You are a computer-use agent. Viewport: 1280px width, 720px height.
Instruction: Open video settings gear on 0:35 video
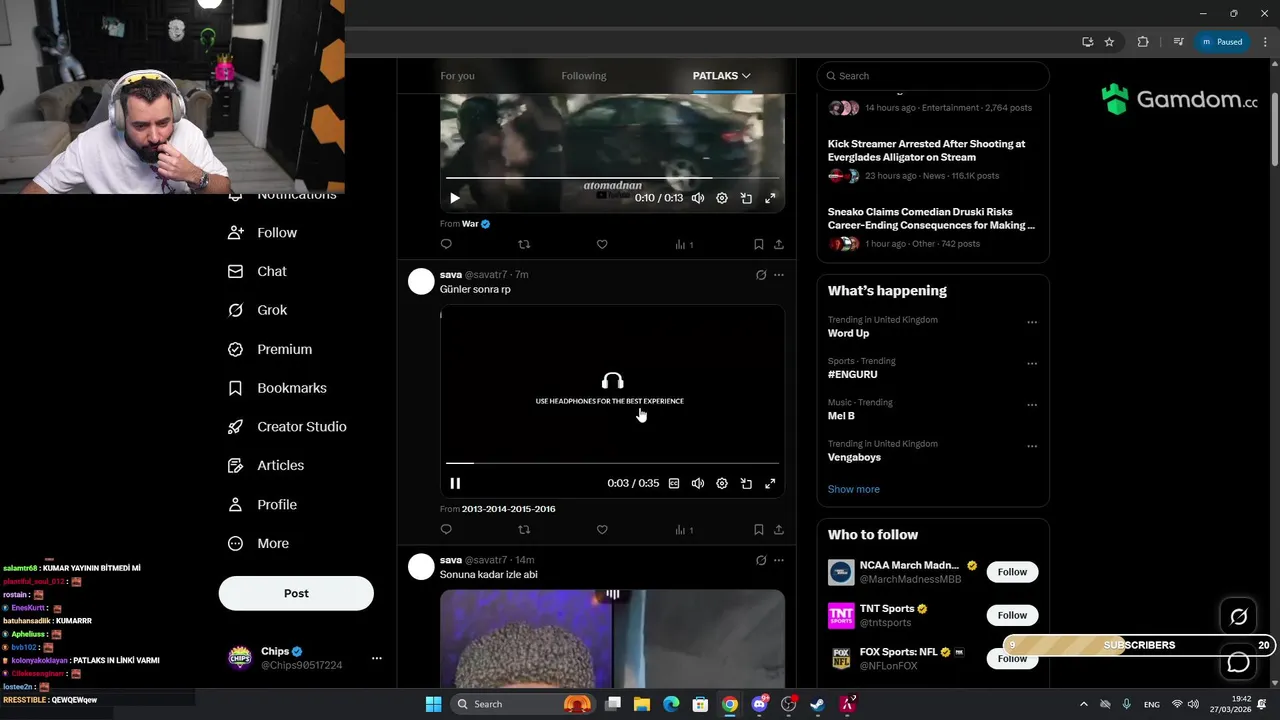pos(722,484)
